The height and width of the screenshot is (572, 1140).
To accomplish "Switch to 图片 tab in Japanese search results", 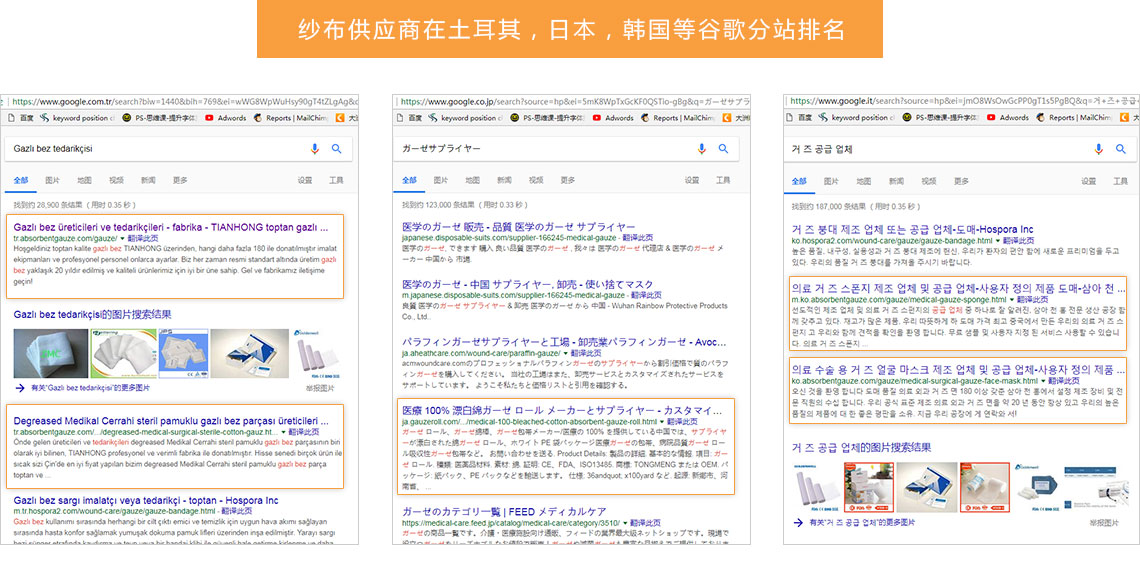I will 441,181.
